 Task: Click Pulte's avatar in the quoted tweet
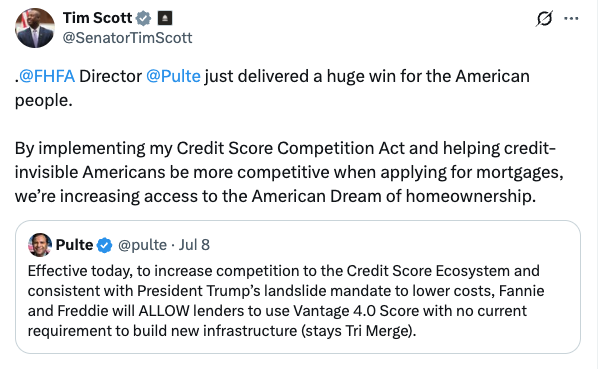pyautogui.click(x=40, y=245)
